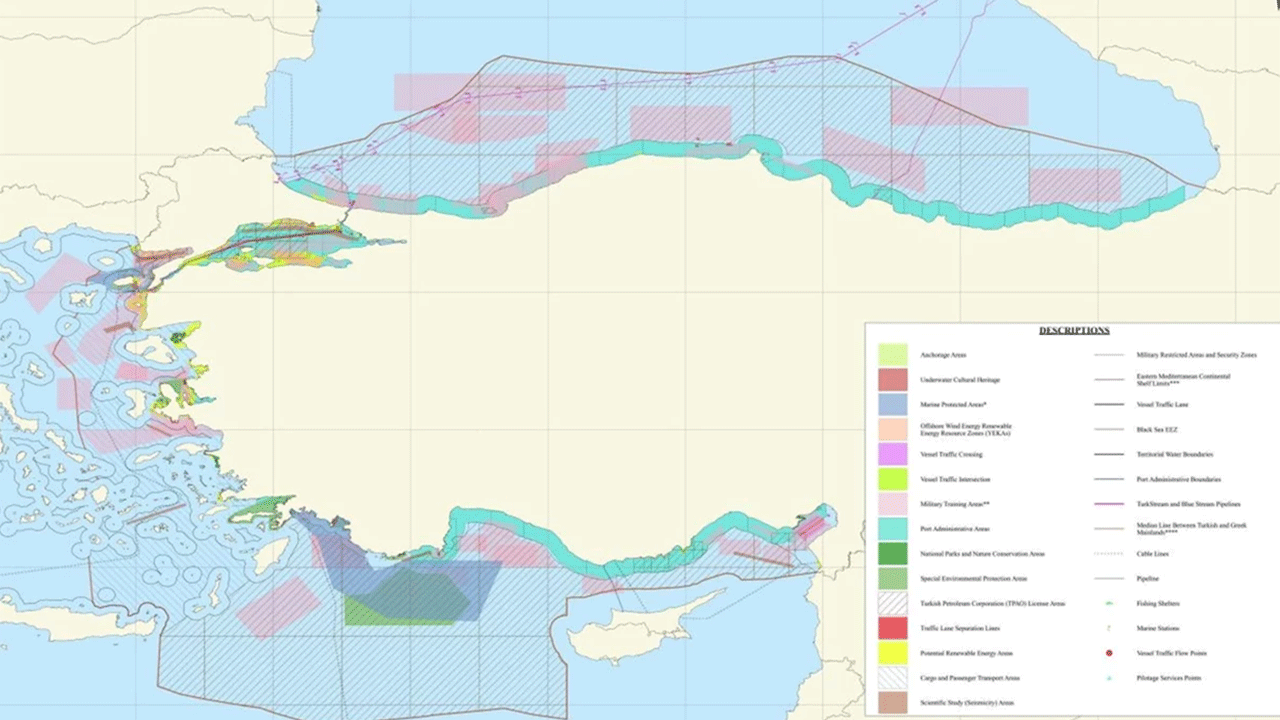Pick the Potential Renewable Energy Areas yellow swatch
The width and height of the screenshot is (1280, 720).
pos(892,653)
